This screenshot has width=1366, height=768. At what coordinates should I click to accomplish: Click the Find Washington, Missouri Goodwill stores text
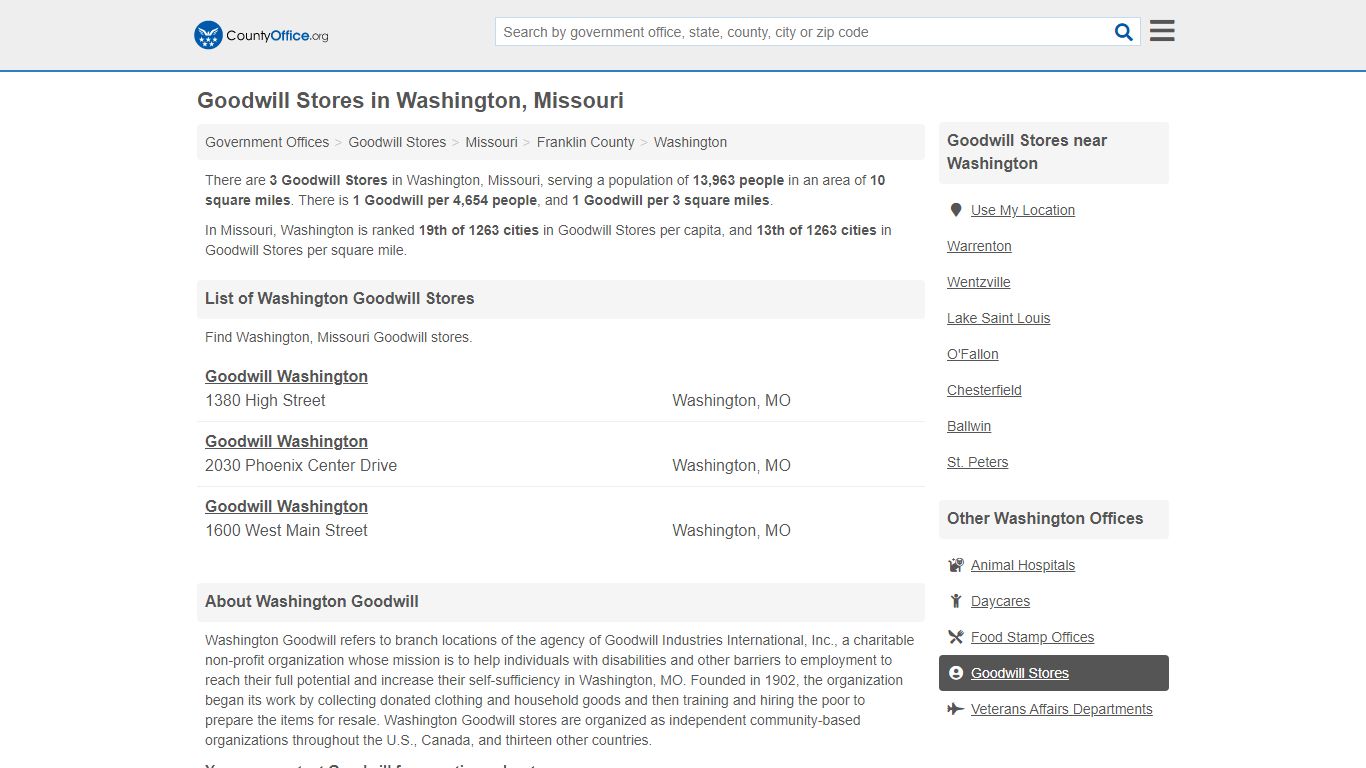[x=338, y=337]
